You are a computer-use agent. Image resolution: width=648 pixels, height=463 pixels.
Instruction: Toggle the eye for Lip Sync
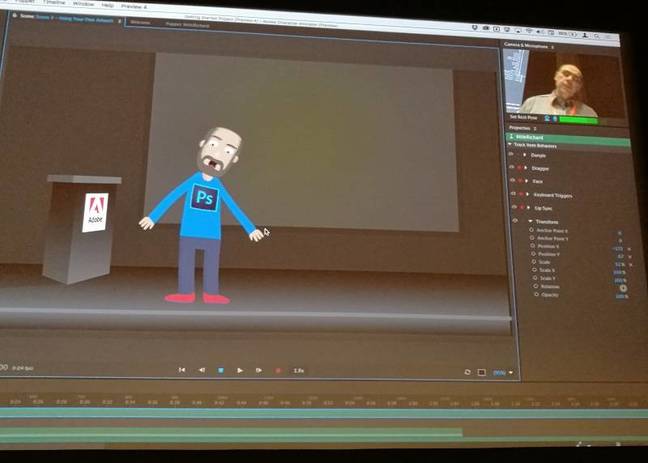pos(515,207)
